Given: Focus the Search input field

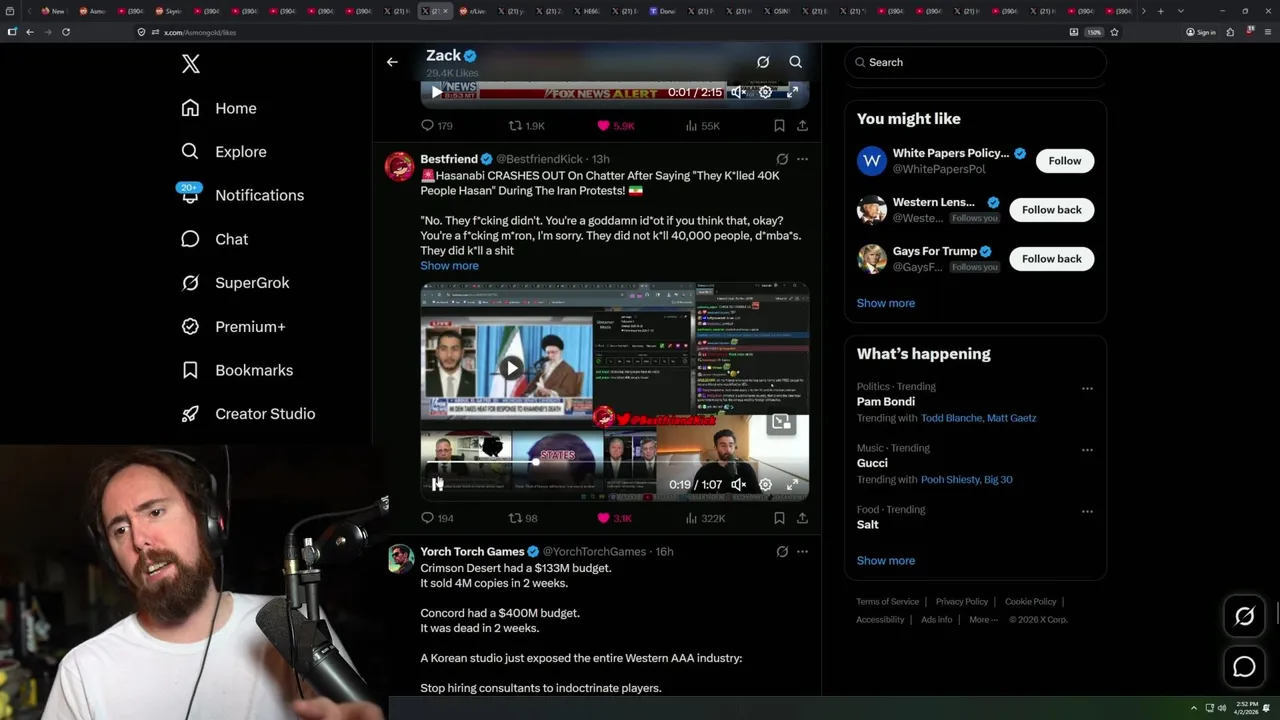Looking at the screenshot, I should (975, 62).
